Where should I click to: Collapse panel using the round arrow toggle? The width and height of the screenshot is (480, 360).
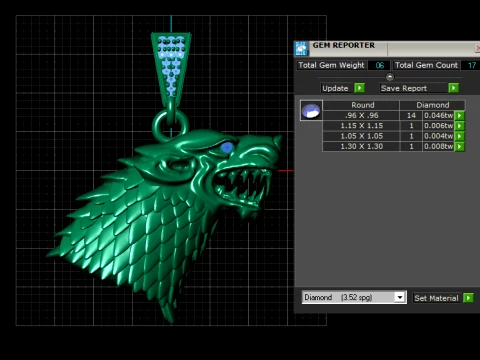(x=390, y=77)
